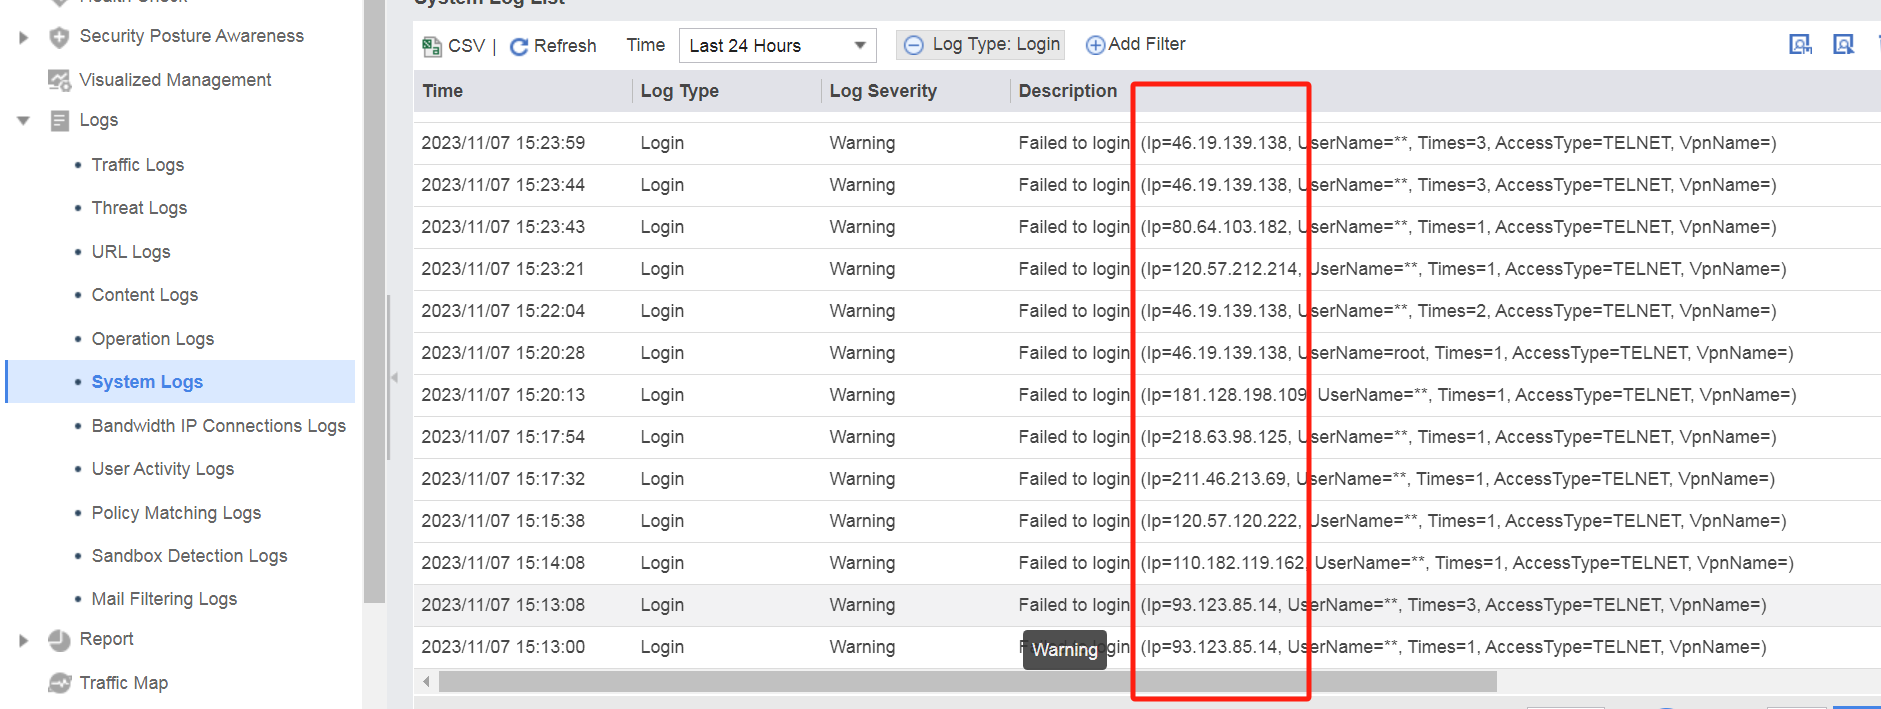Sort by the Log Severity column header
This screenshot has width=1881, height=709.
click(x=882, y=91)
